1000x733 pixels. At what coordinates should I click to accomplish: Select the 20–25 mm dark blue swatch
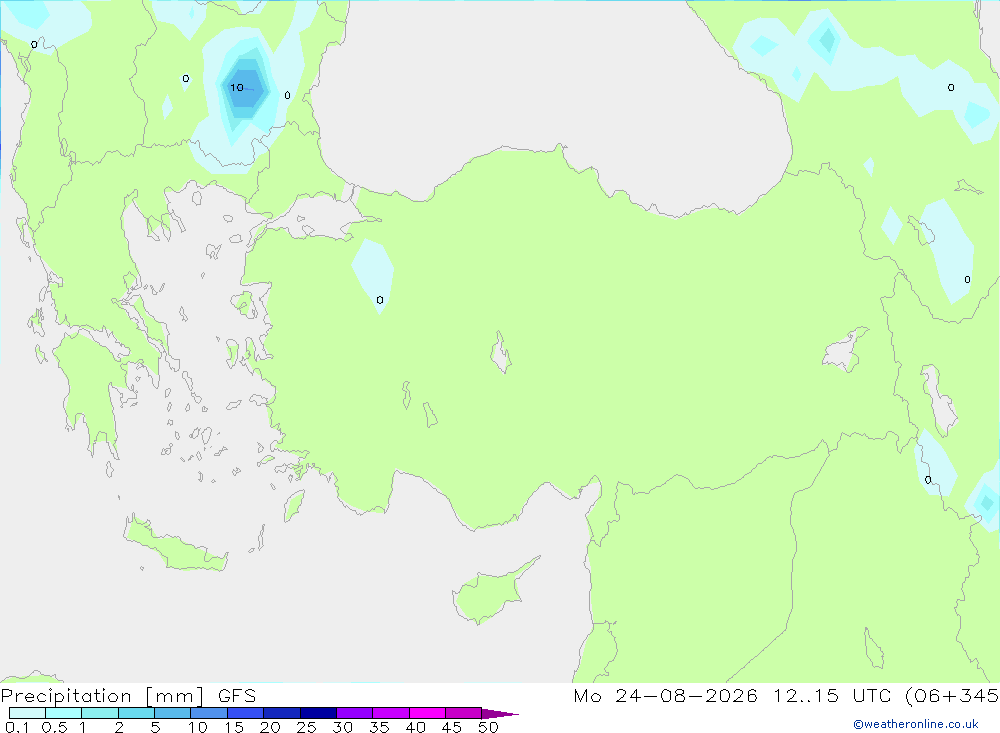tap(282, 713)
